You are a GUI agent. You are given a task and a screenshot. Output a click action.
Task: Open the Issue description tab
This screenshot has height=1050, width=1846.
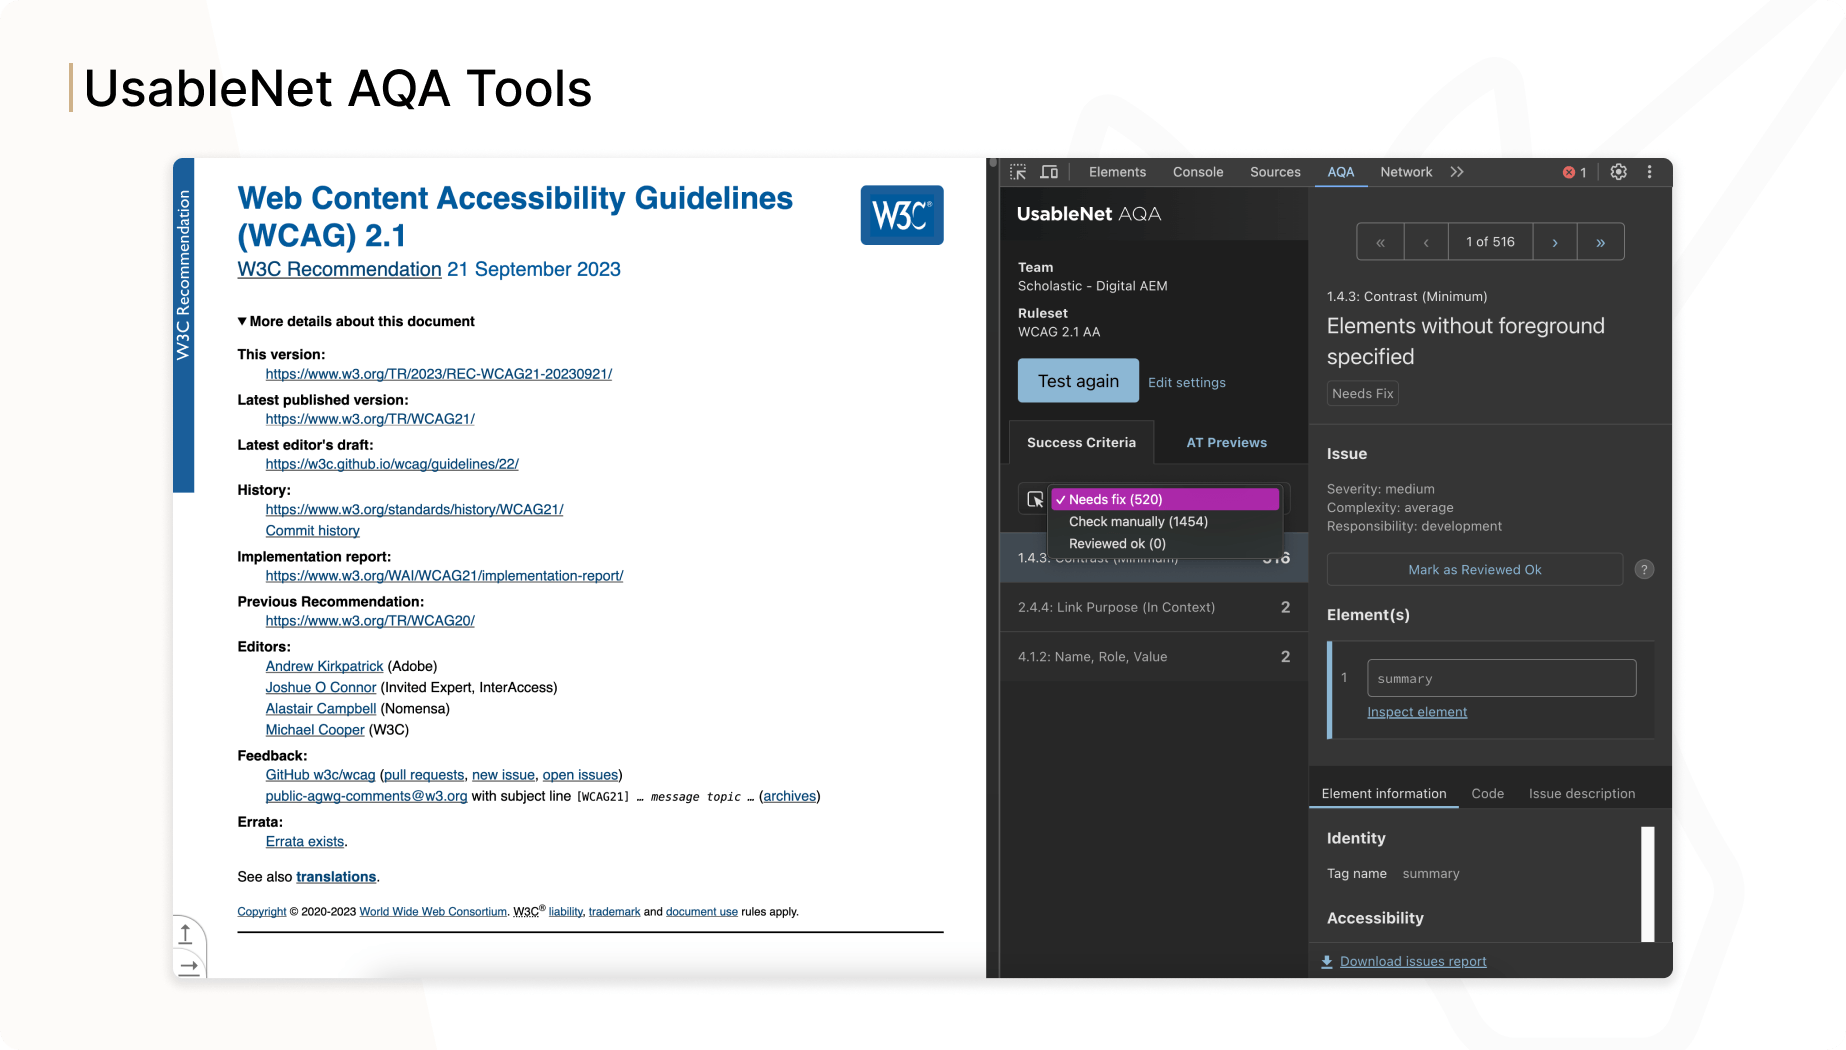[1582, 794]
